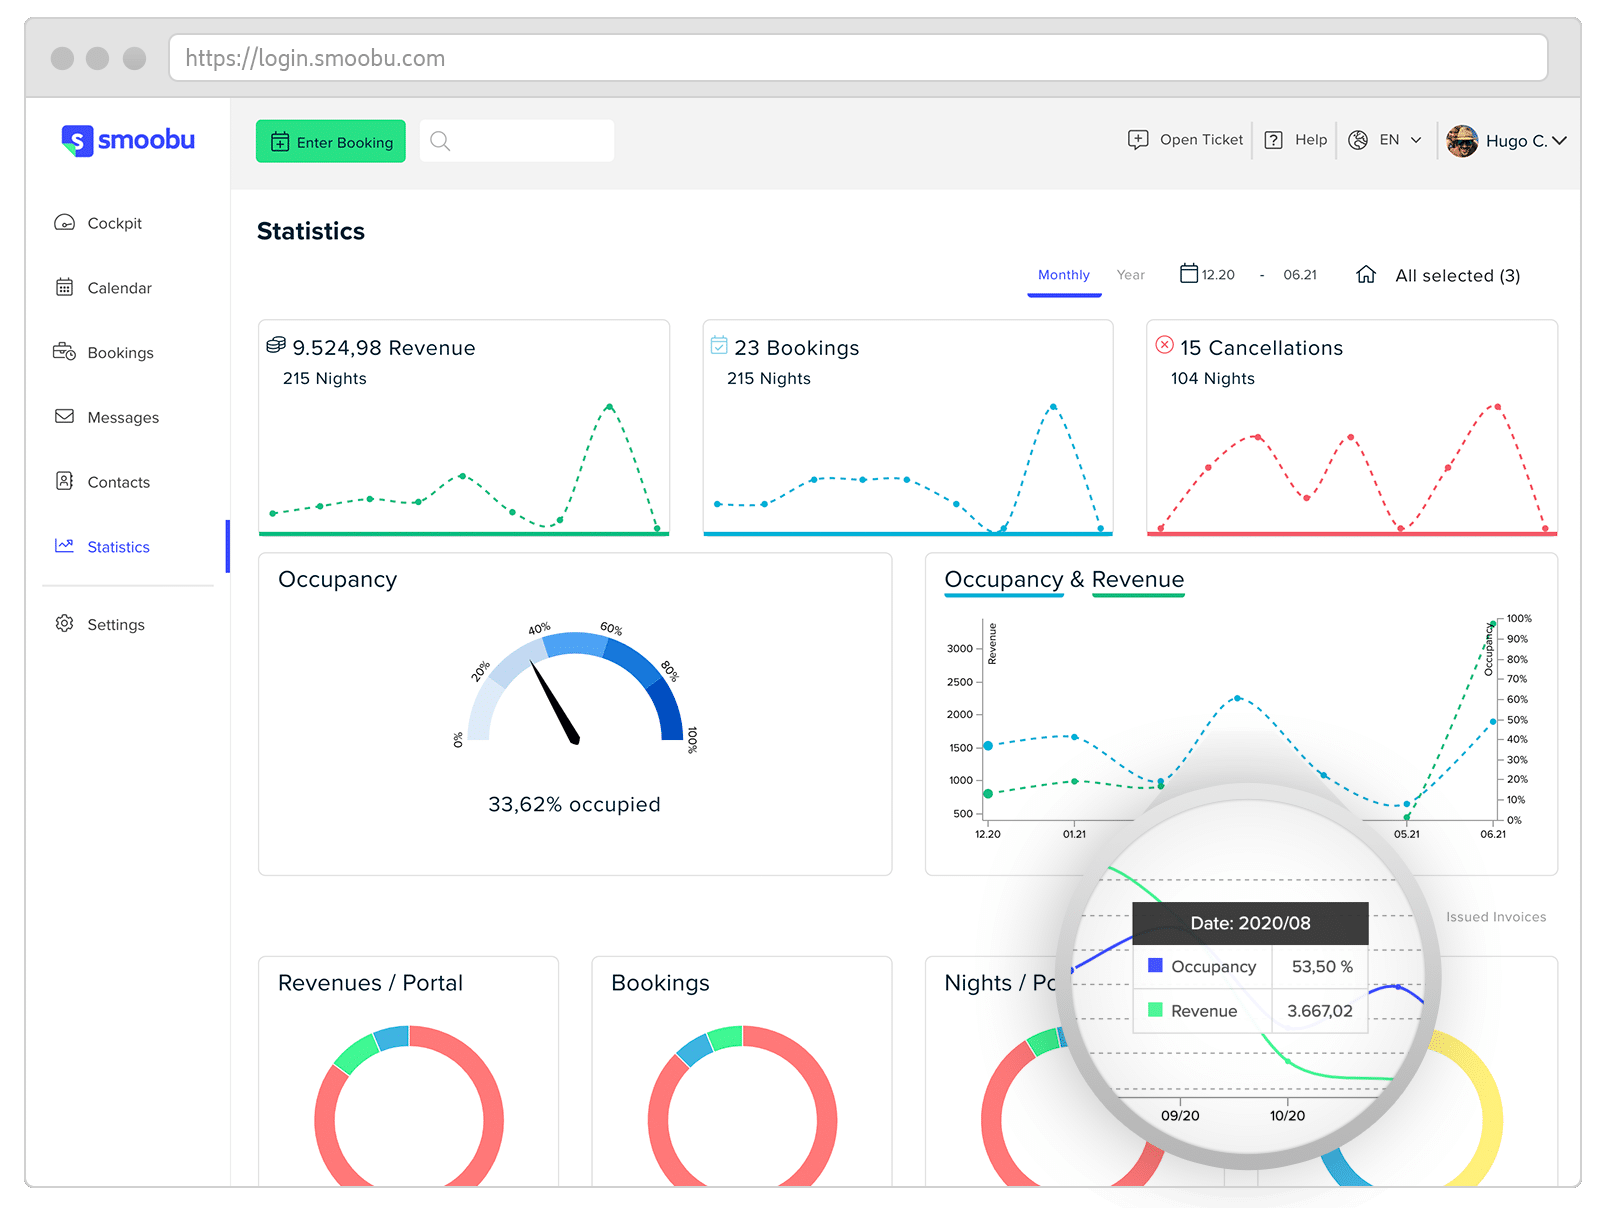Switch to the Year tab

(1131, 275)
